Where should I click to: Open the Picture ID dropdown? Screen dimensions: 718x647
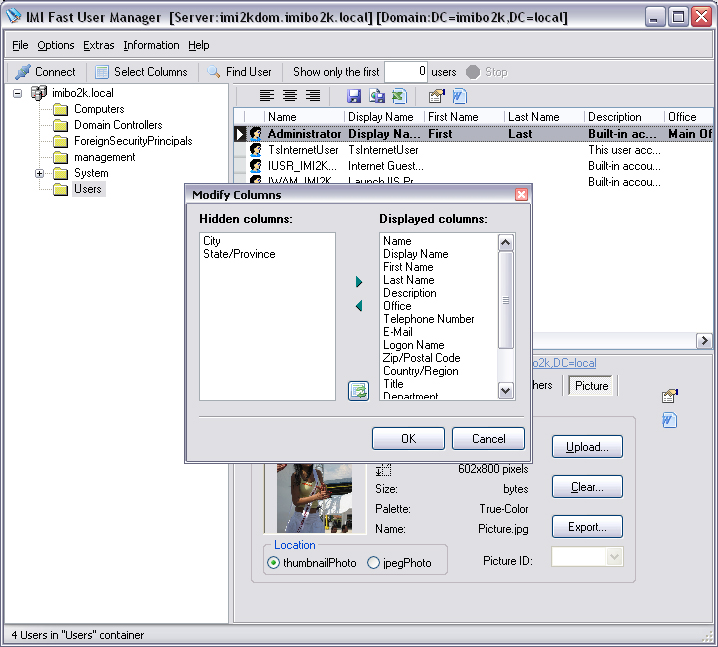click(614, 557)
